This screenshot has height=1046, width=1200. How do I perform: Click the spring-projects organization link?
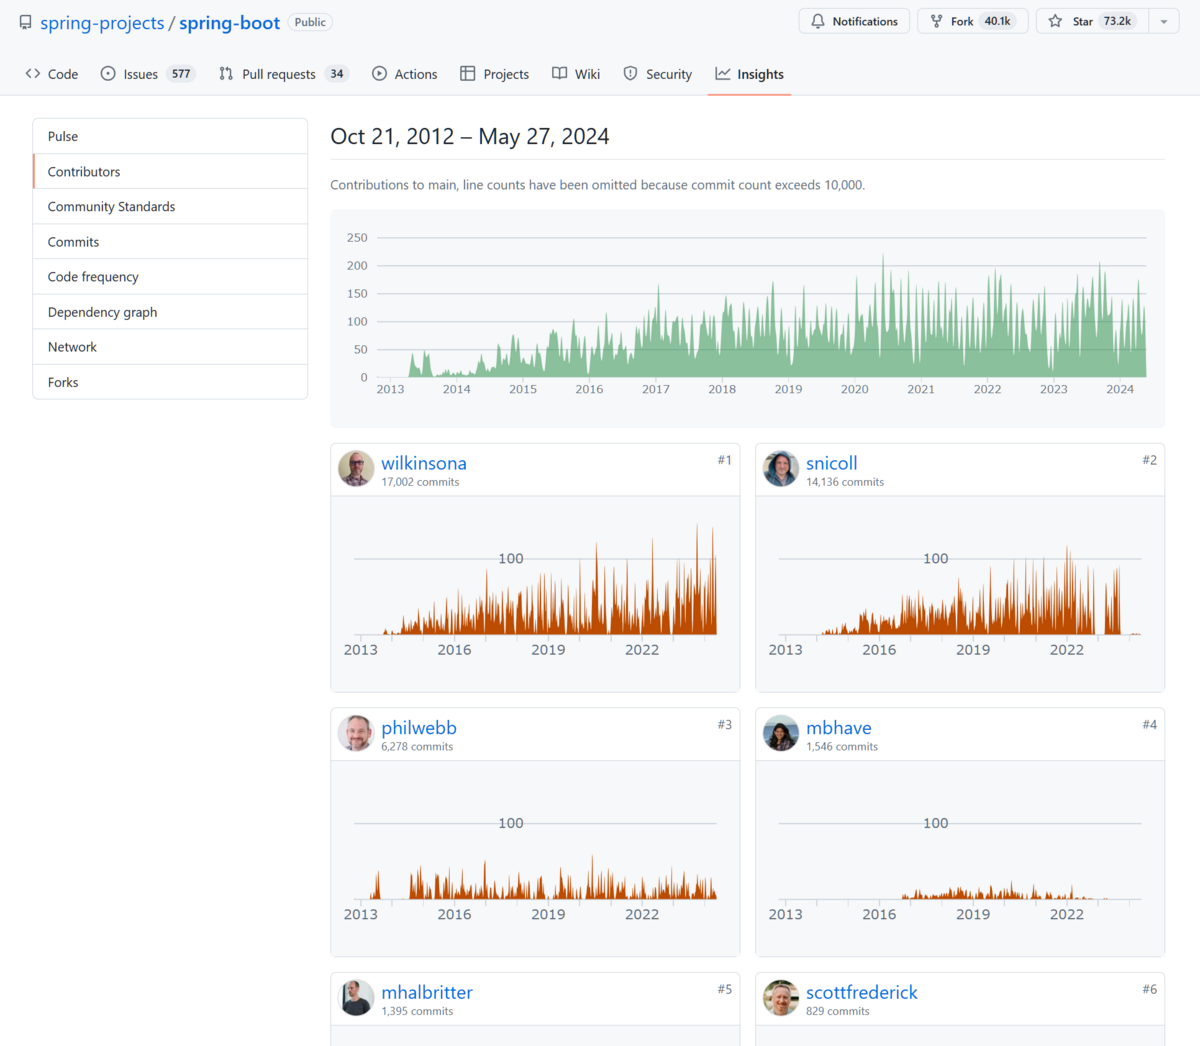(102, 23)
